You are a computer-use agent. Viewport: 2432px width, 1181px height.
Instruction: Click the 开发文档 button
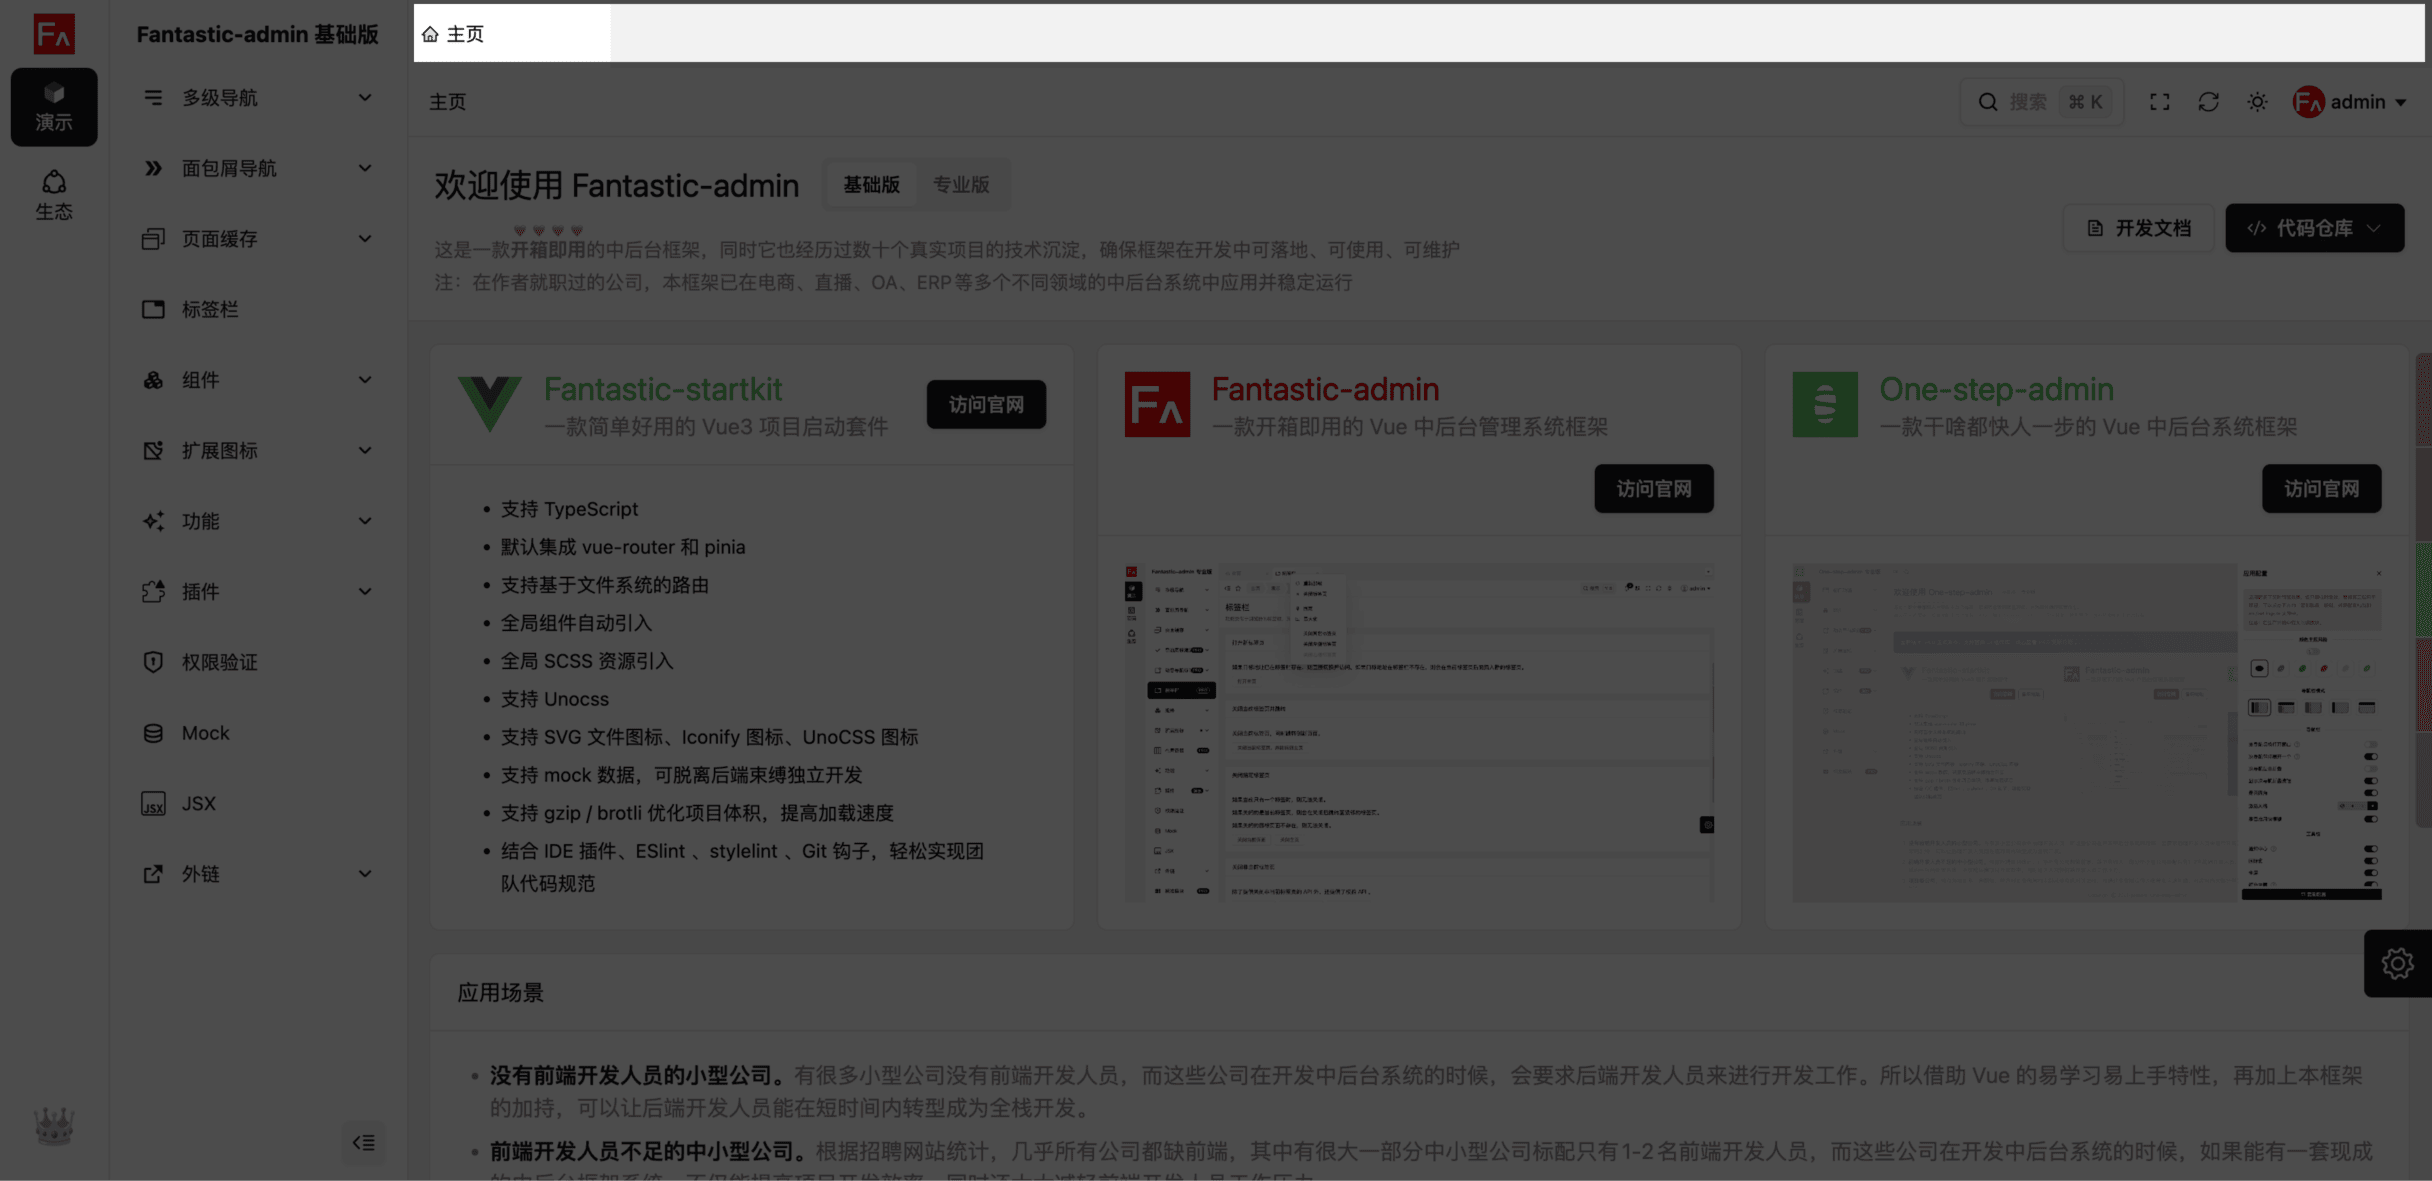(2138, 228)
